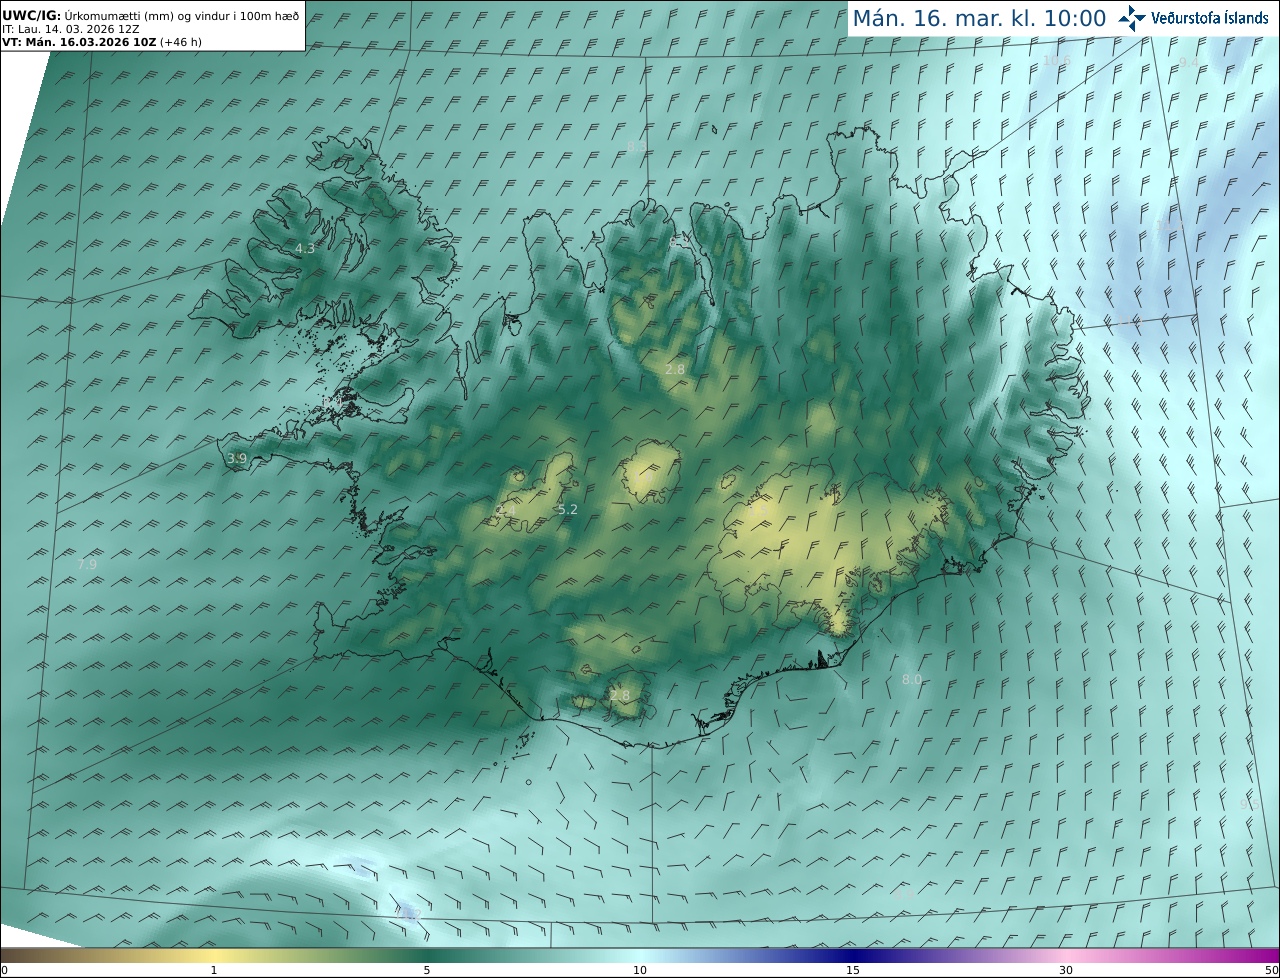The image size is (1280, 978).
Task: Click the 10.6 value in the top-right sea
Action: click(1056, 60)
